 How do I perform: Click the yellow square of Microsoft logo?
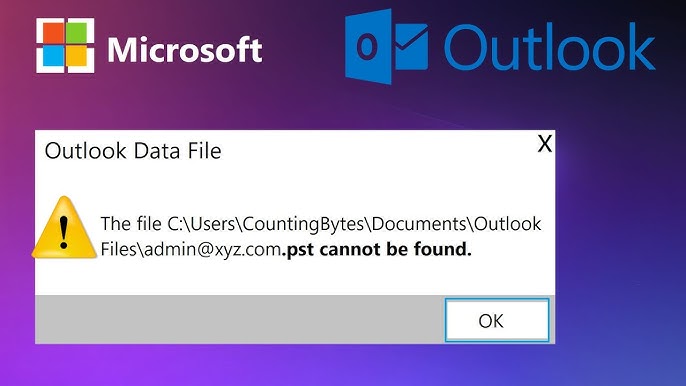coord(77,56)
